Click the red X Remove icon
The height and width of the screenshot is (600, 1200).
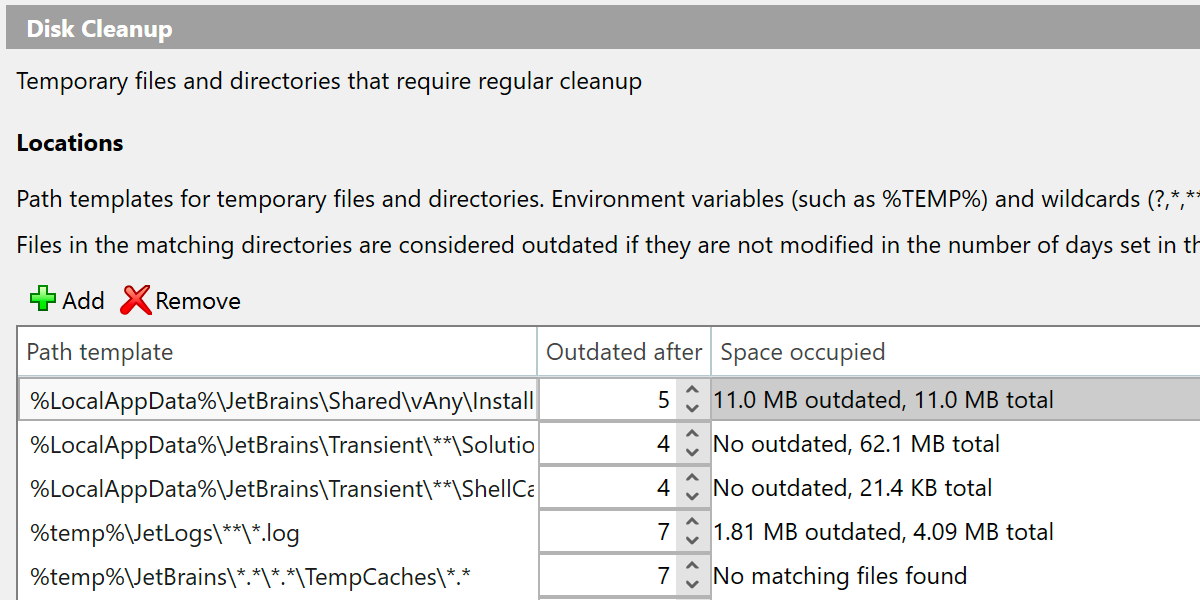tap(136, 300)
